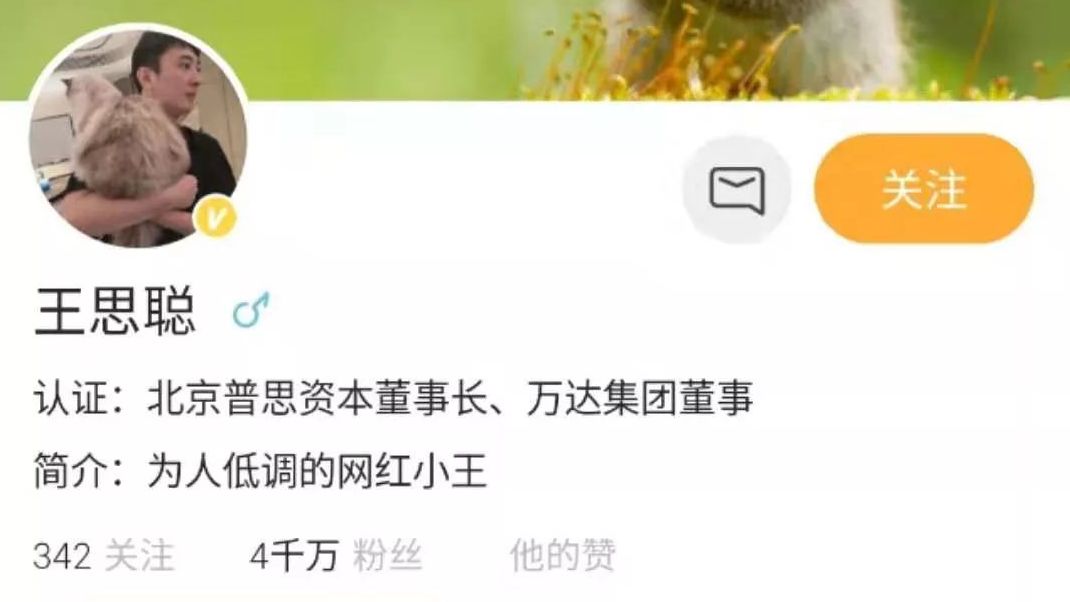Tap the green profile cover banner image
Screen dimensions: 1070x602
click(535, 49)
